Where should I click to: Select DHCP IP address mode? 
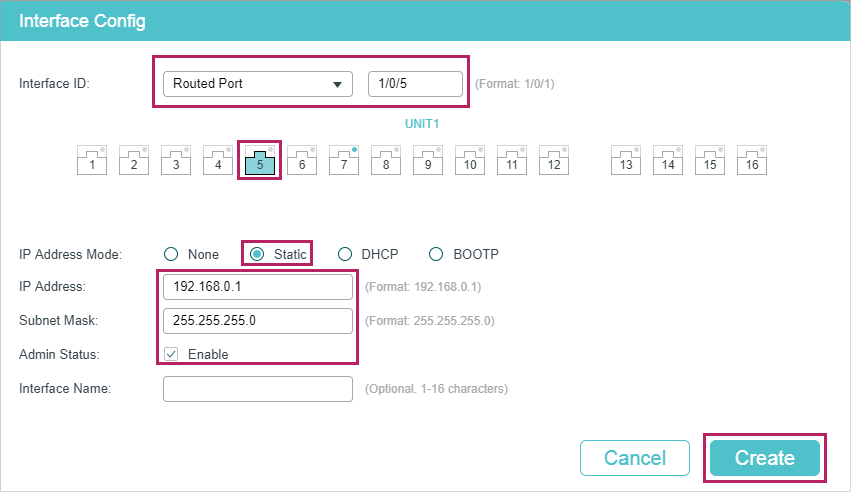tap(345, 254)
